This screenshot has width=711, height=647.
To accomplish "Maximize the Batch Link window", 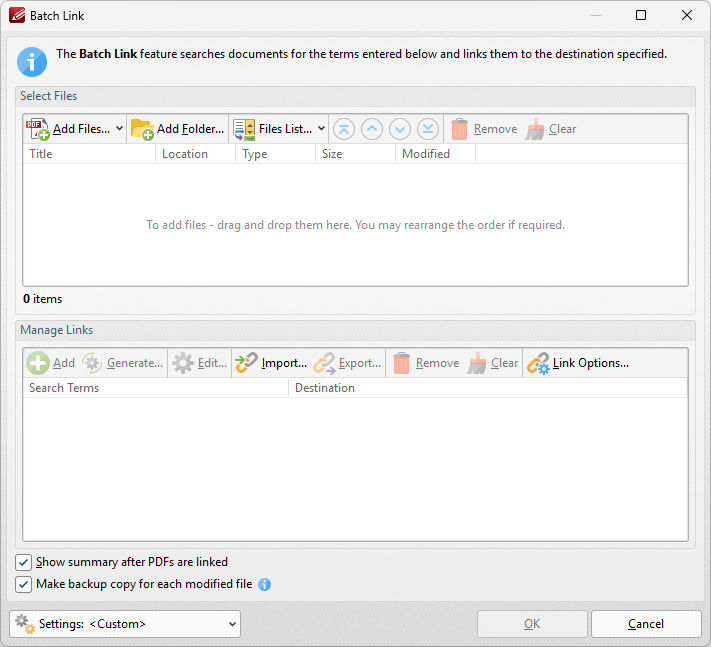I will (641, 15).
